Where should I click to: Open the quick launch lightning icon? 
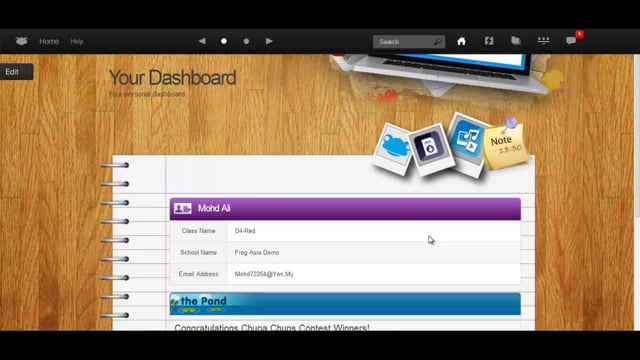pyautogui.click(x=489, y=41)
